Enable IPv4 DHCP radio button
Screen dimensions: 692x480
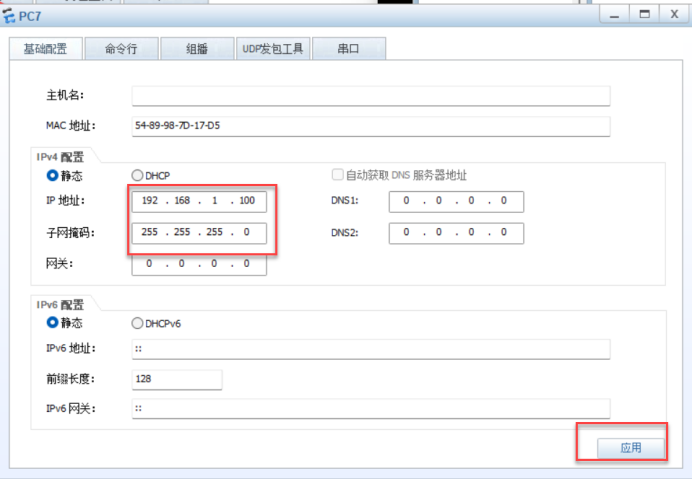(x=138, y=175)
